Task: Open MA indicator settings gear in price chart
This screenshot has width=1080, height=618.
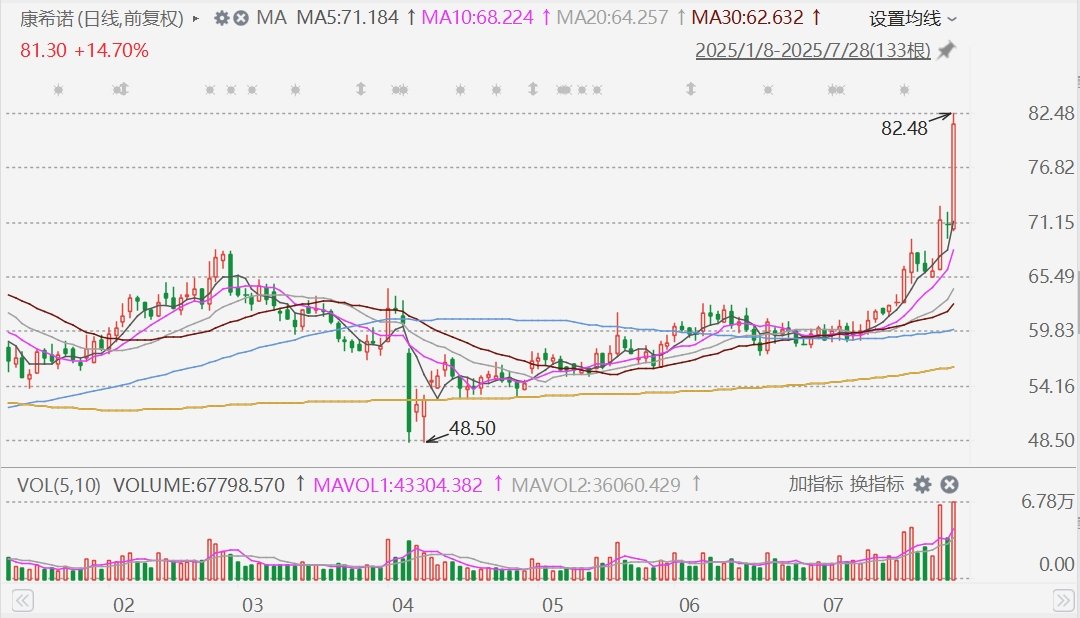Action: pyautogui.click(x=221, y=18)
